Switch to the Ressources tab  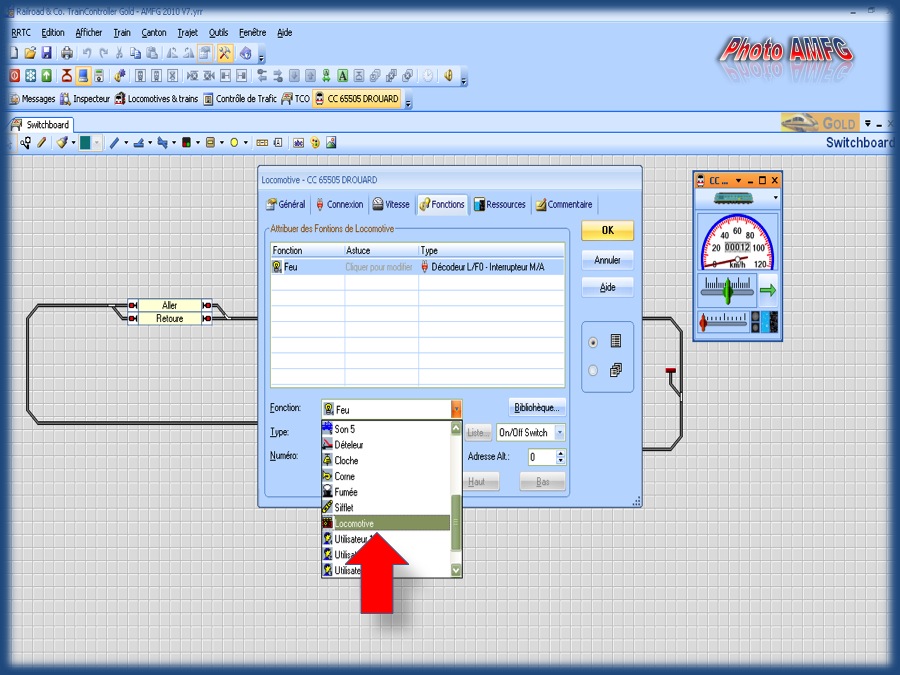click(x=499, y=204)
